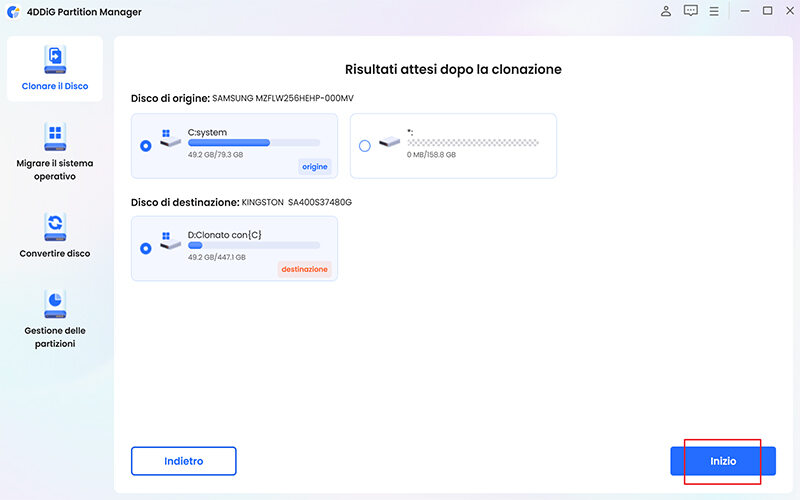Open the user account icon
Viewport: 800px width, 500px height.
point(666,11)
